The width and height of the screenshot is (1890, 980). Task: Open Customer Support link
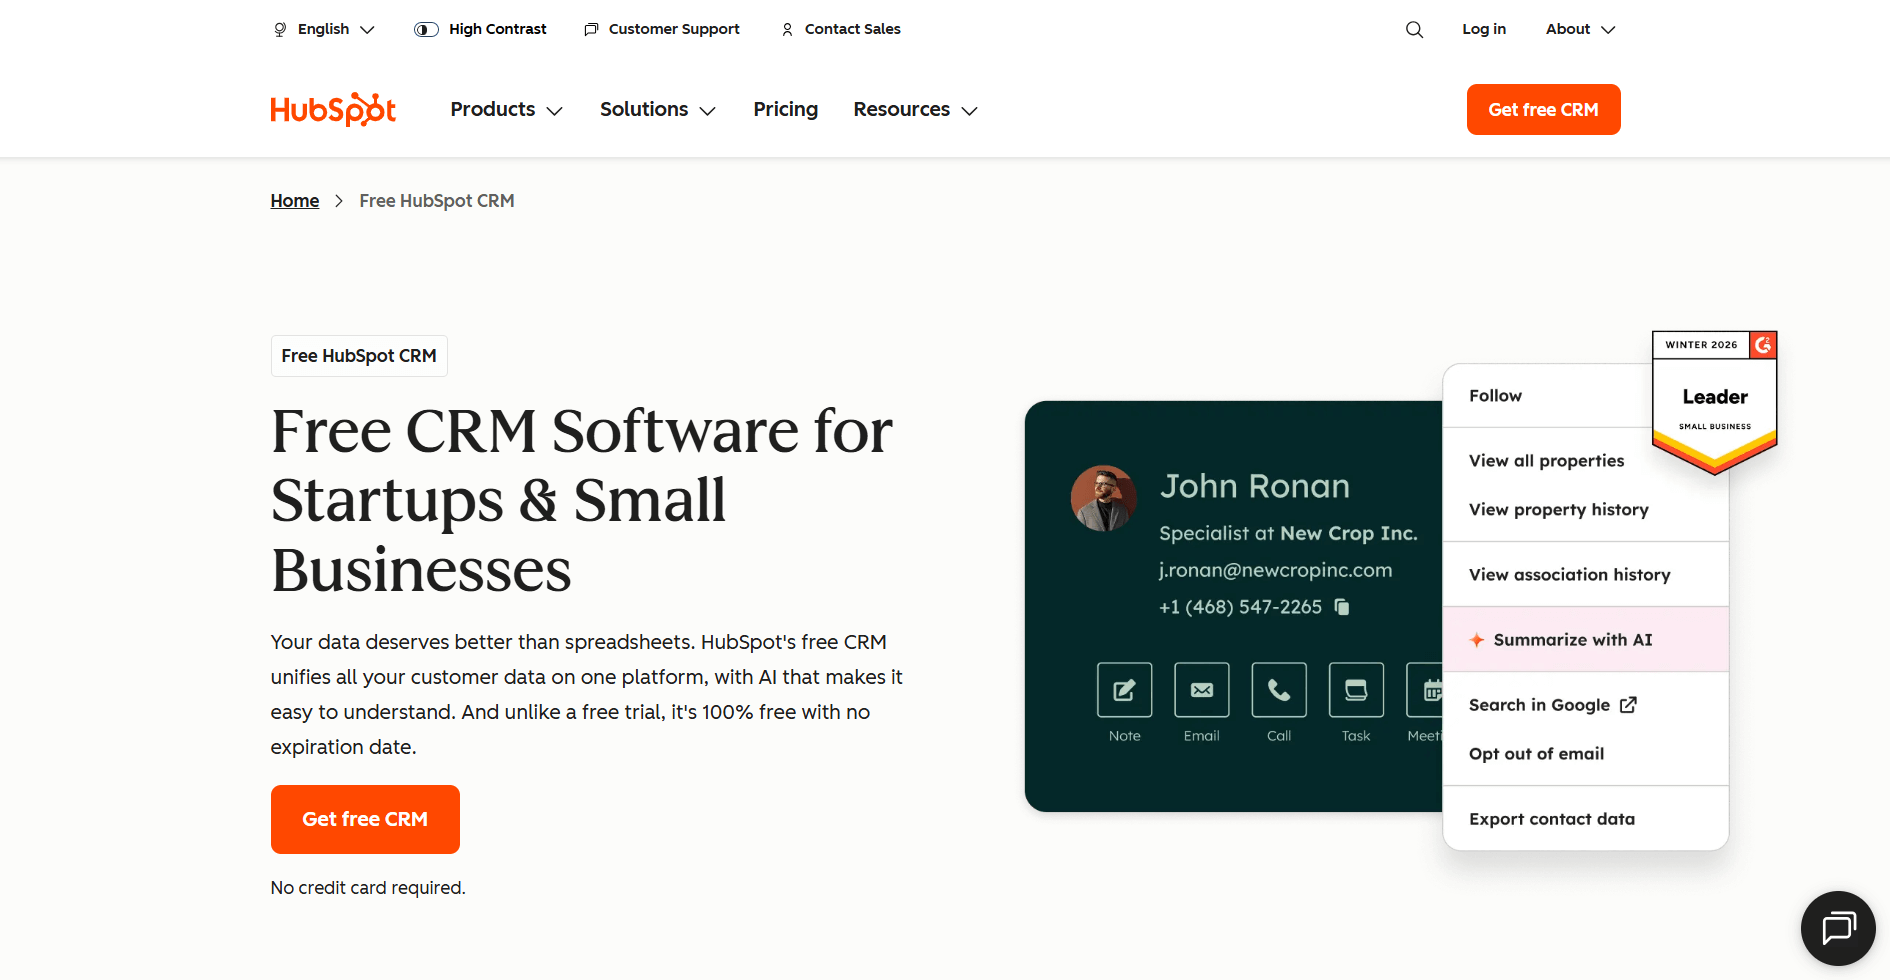point(662,29)
